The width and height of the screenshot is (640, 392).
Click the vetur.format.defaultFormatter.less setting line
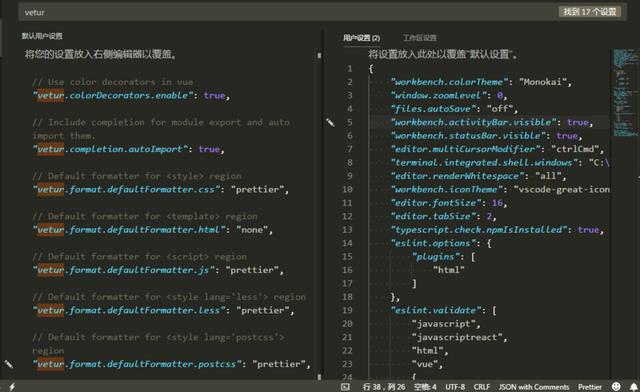pos(163,310)
